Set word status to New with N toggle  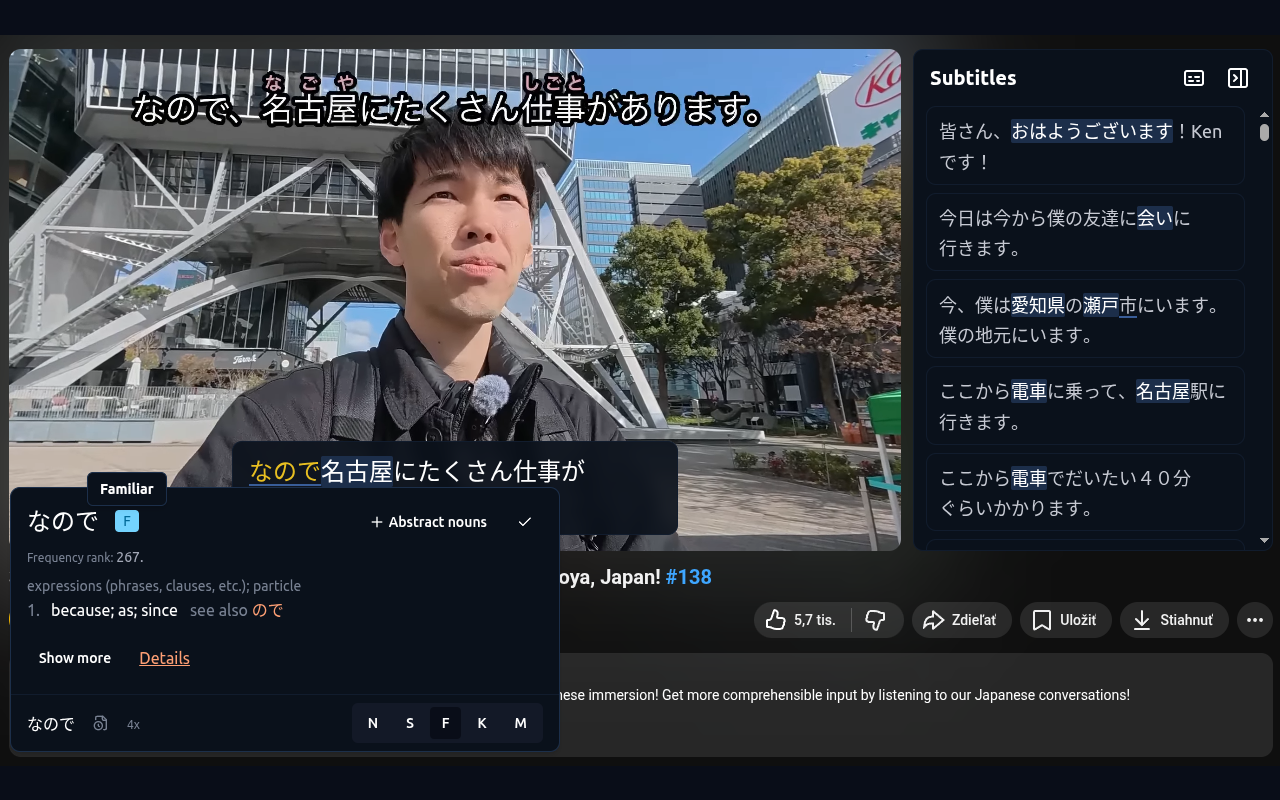pyautogui.click(x=372, y=722)
